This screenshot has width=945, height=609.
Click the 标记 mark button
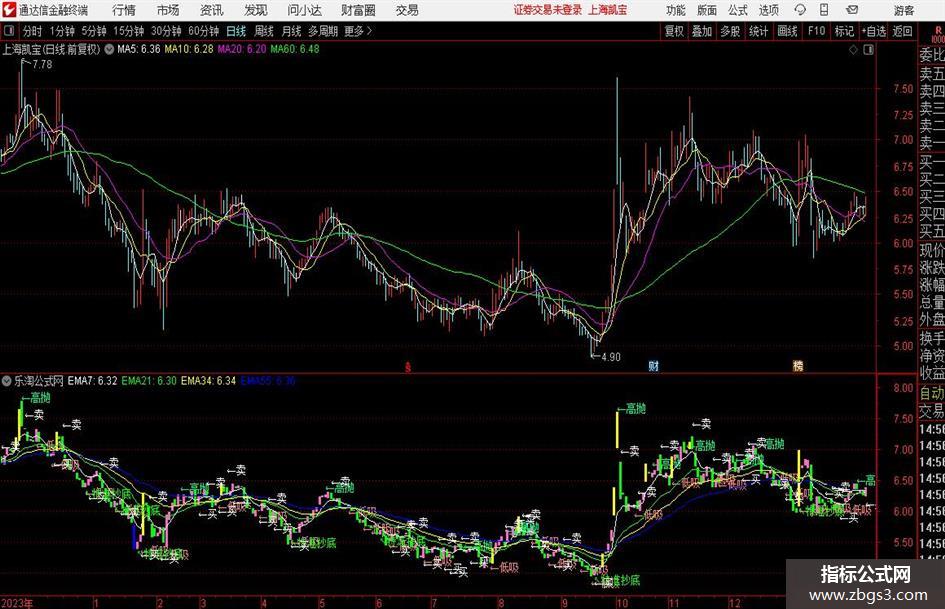point(844,31)
